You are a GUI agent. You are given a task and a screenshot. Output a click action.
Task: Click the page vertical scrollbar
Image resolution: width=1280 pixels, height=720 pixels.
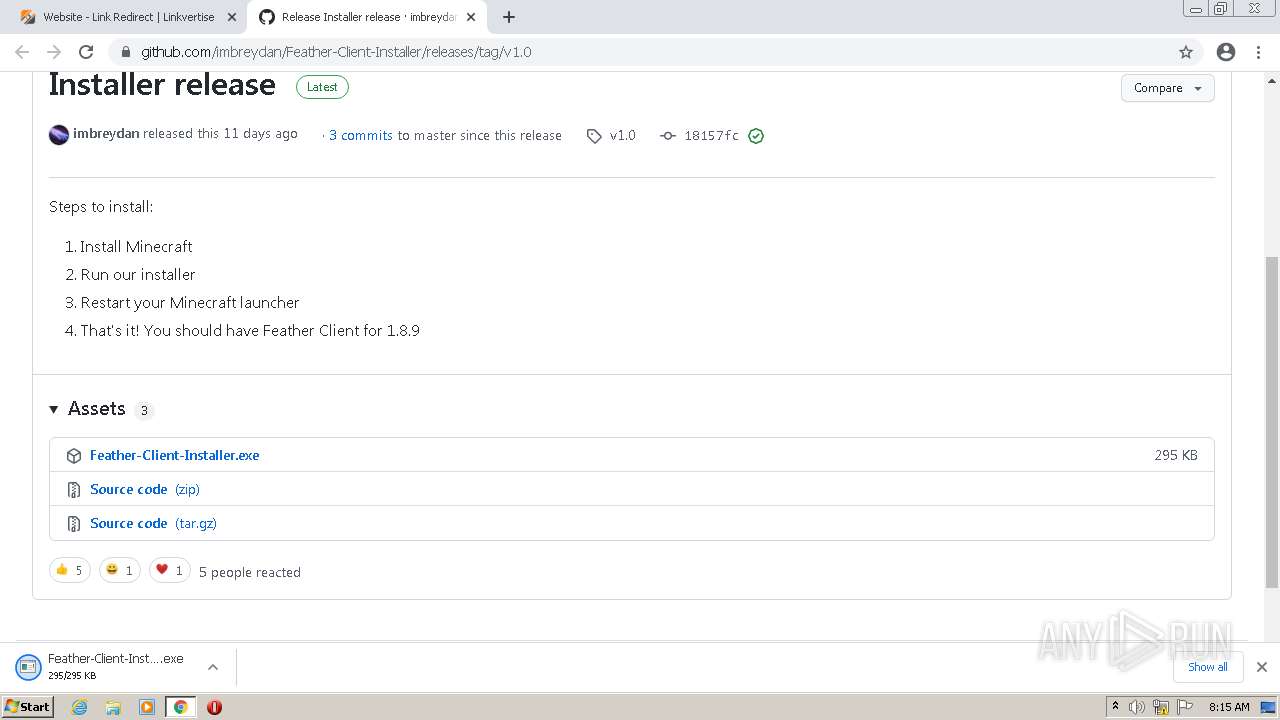pyautogui.click(x=1272, y=423)
